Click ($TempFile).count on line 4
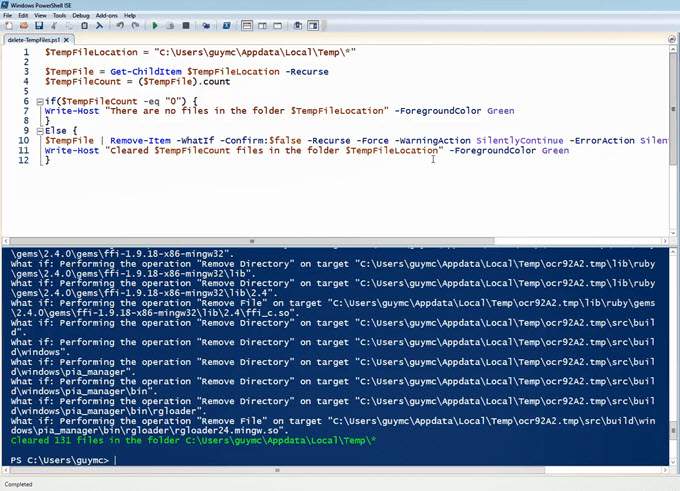Screen dimensions: 680x491 point(184,82)
